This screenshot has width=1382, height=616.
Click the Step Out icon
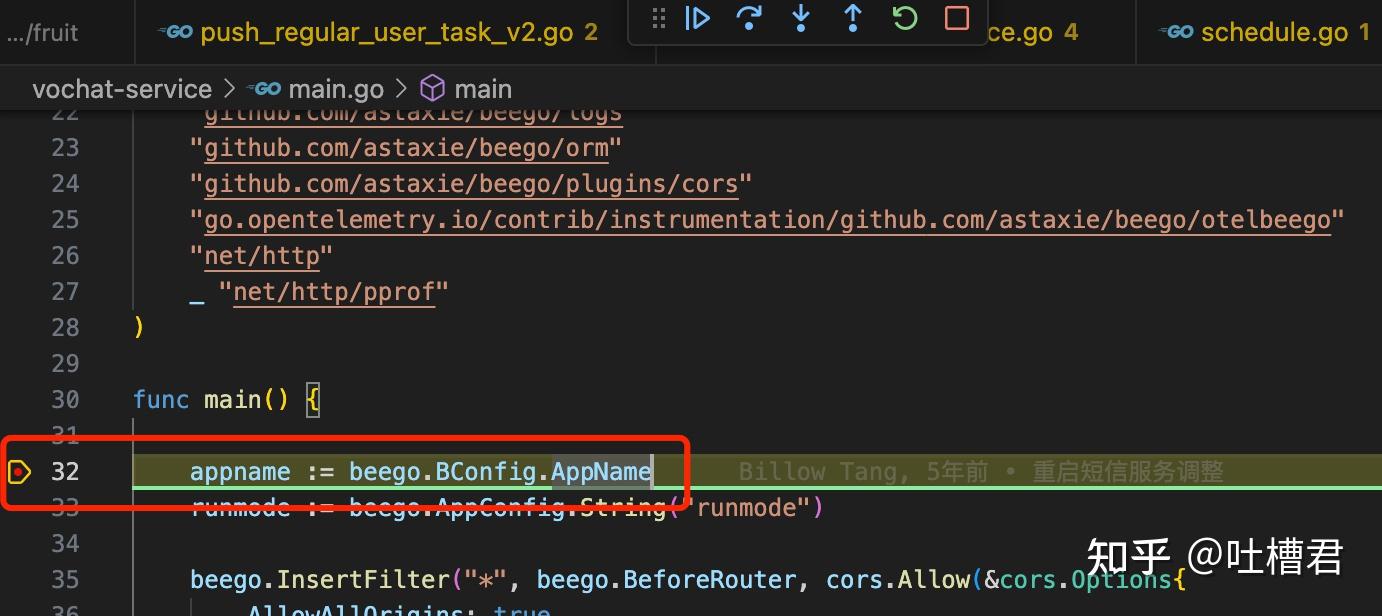pyautogui.click(x=853, y=18)
